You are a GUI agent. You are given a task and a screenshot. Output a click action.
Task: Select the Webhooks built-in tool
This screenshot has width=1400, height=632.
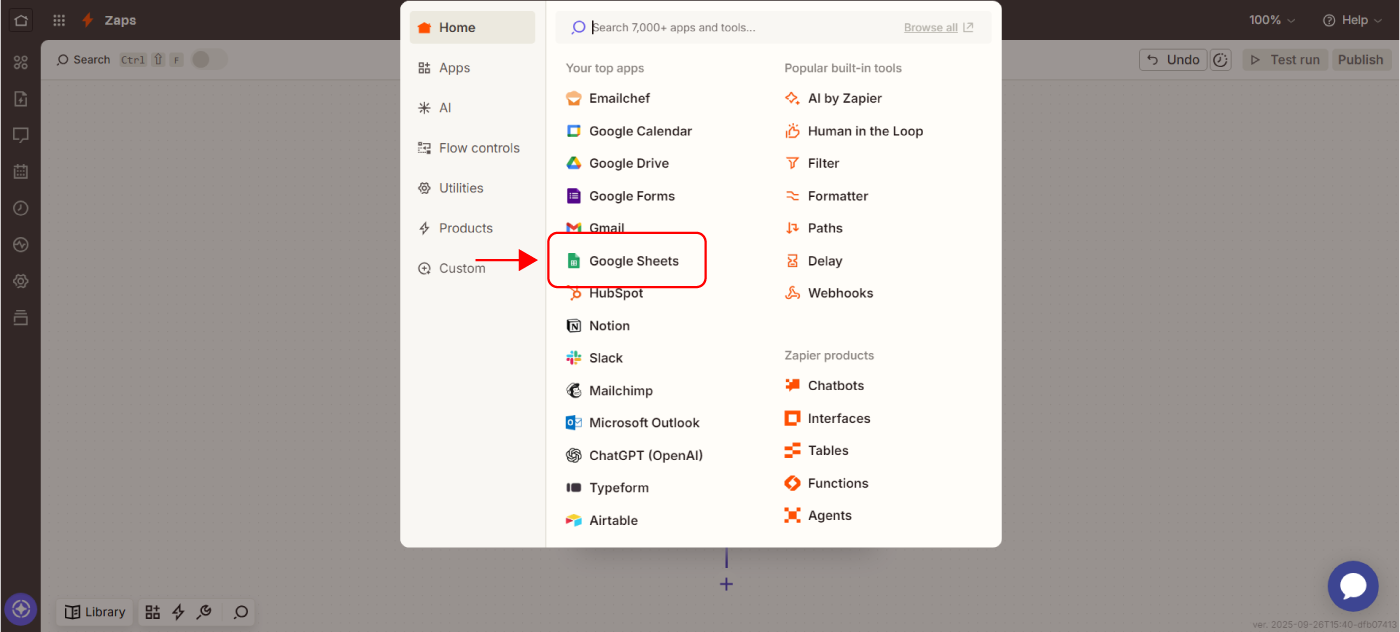(x=839, y=293)
